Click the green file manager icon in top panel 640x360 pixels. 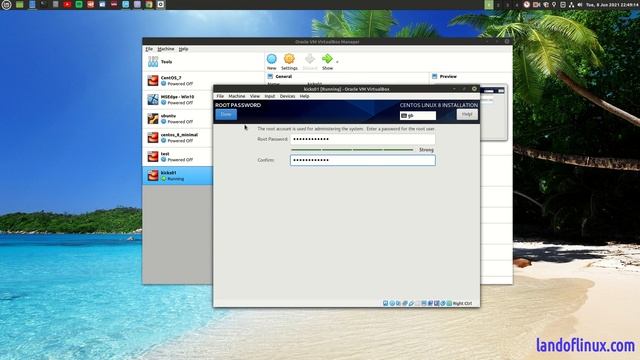coord(20,4)
